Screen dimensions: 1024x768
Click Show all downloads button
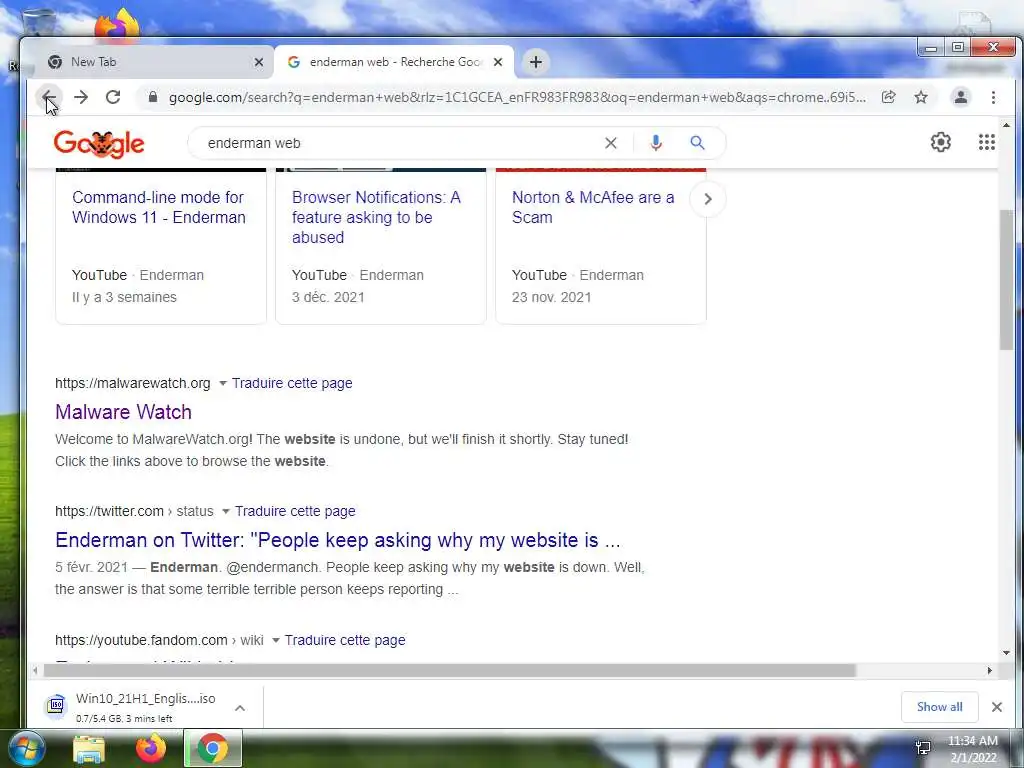pyautogui.click(x=939, y=707)
